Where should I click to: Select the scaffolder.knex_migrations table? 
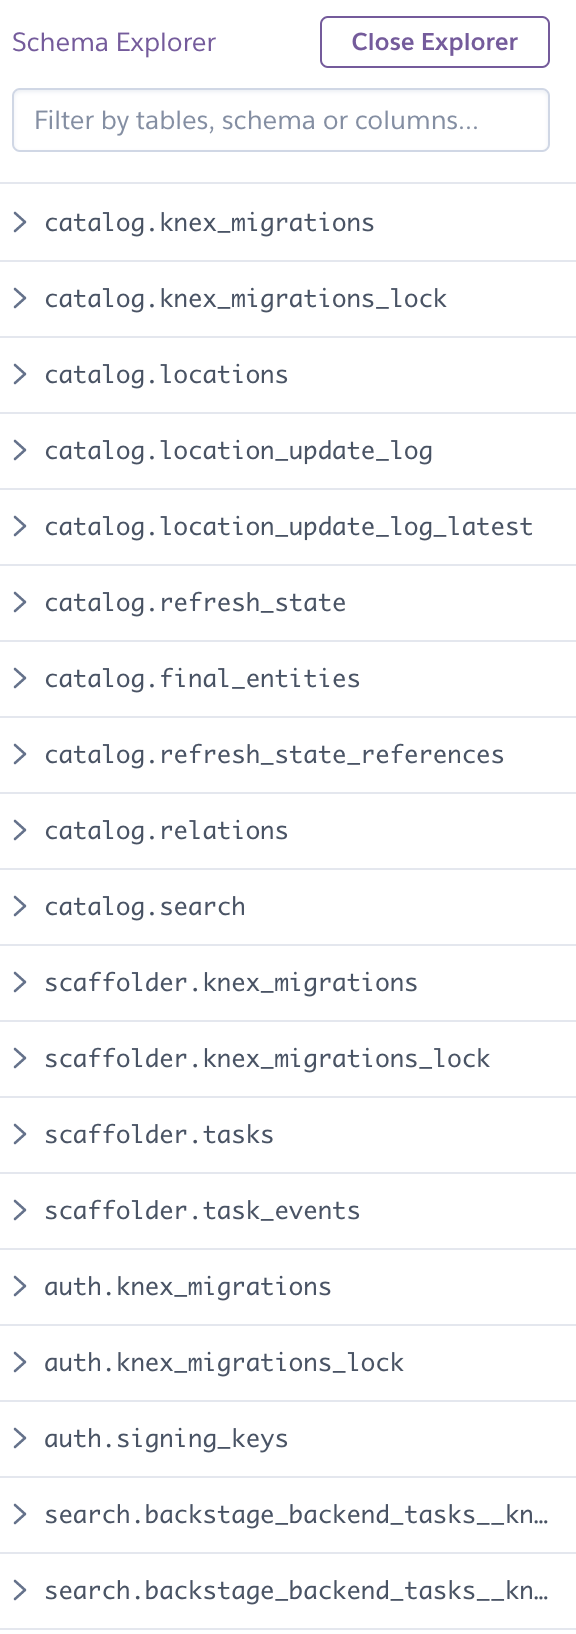[230, 982]
